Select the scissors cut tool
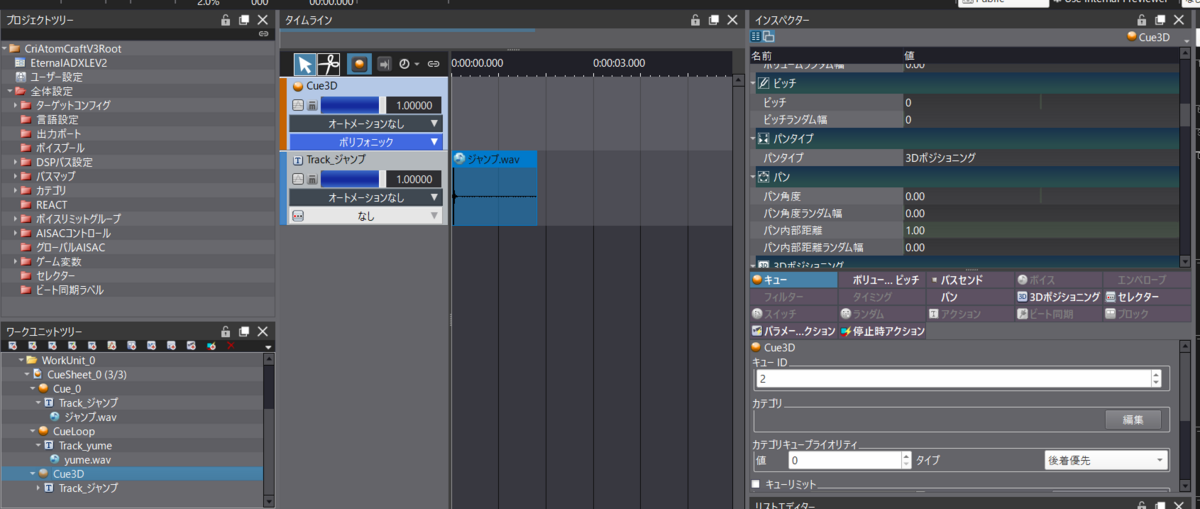Viewport: 1200px width, 509px height. [x=329, y=63]
